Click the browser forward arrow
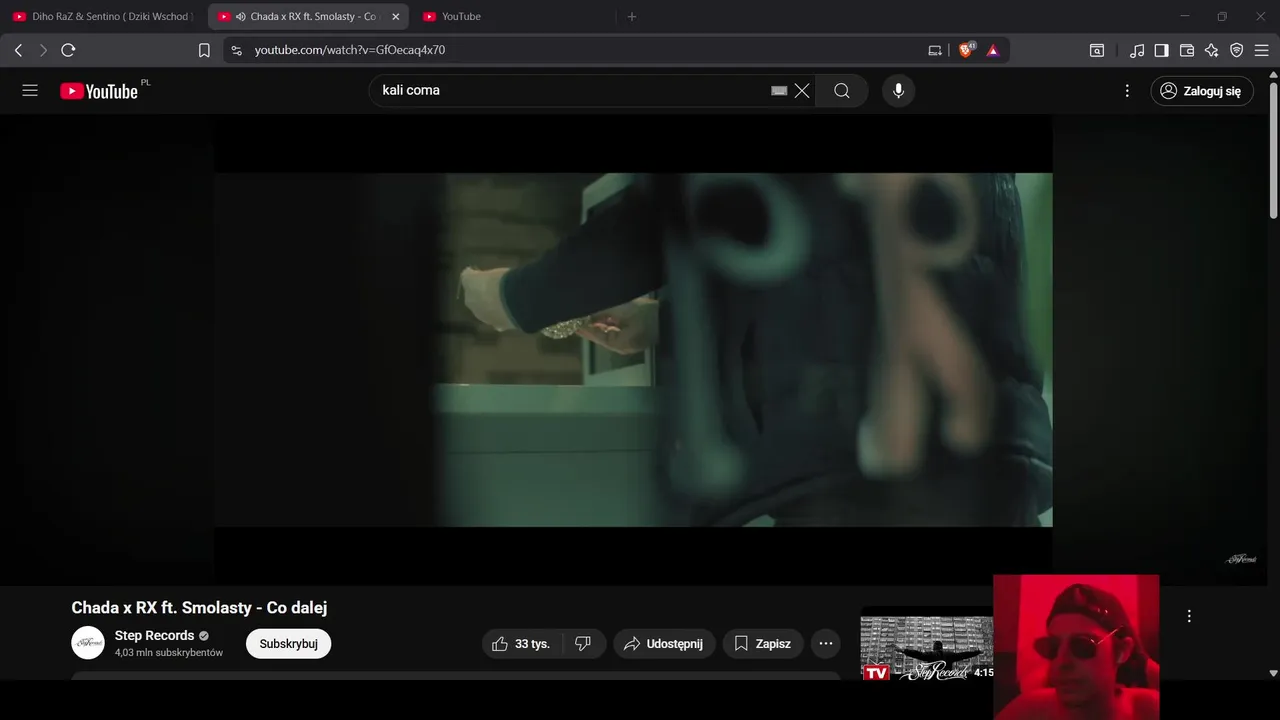This screenshot has height=720, width=1280. pyautogui.click(x=43, y=50)
